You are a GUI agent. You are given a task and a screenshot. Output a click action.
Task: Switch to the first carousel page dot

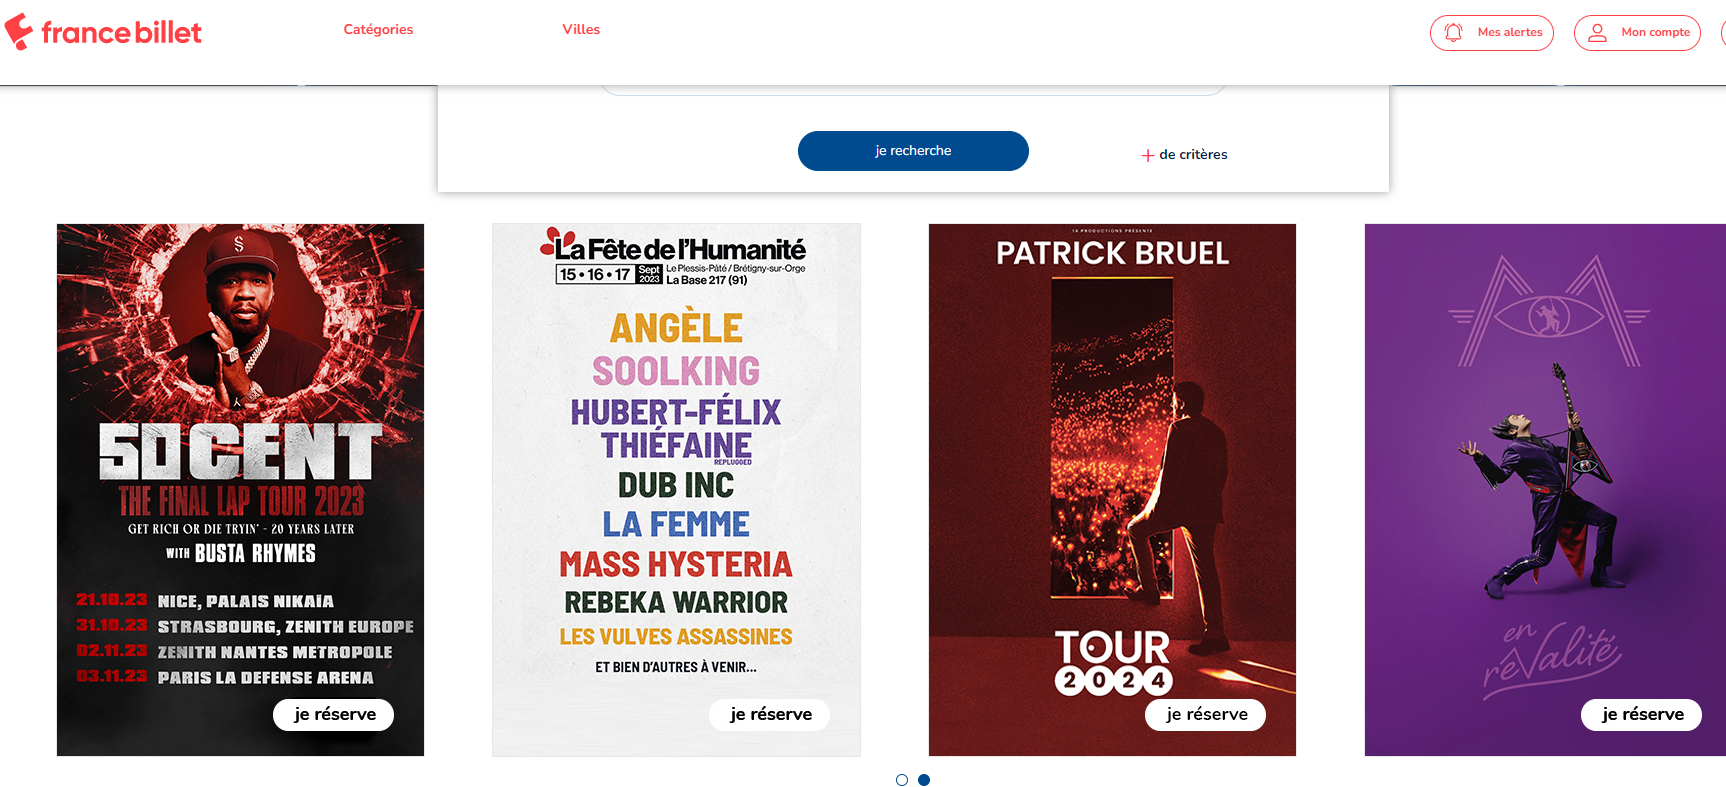[x=902, y=780]
